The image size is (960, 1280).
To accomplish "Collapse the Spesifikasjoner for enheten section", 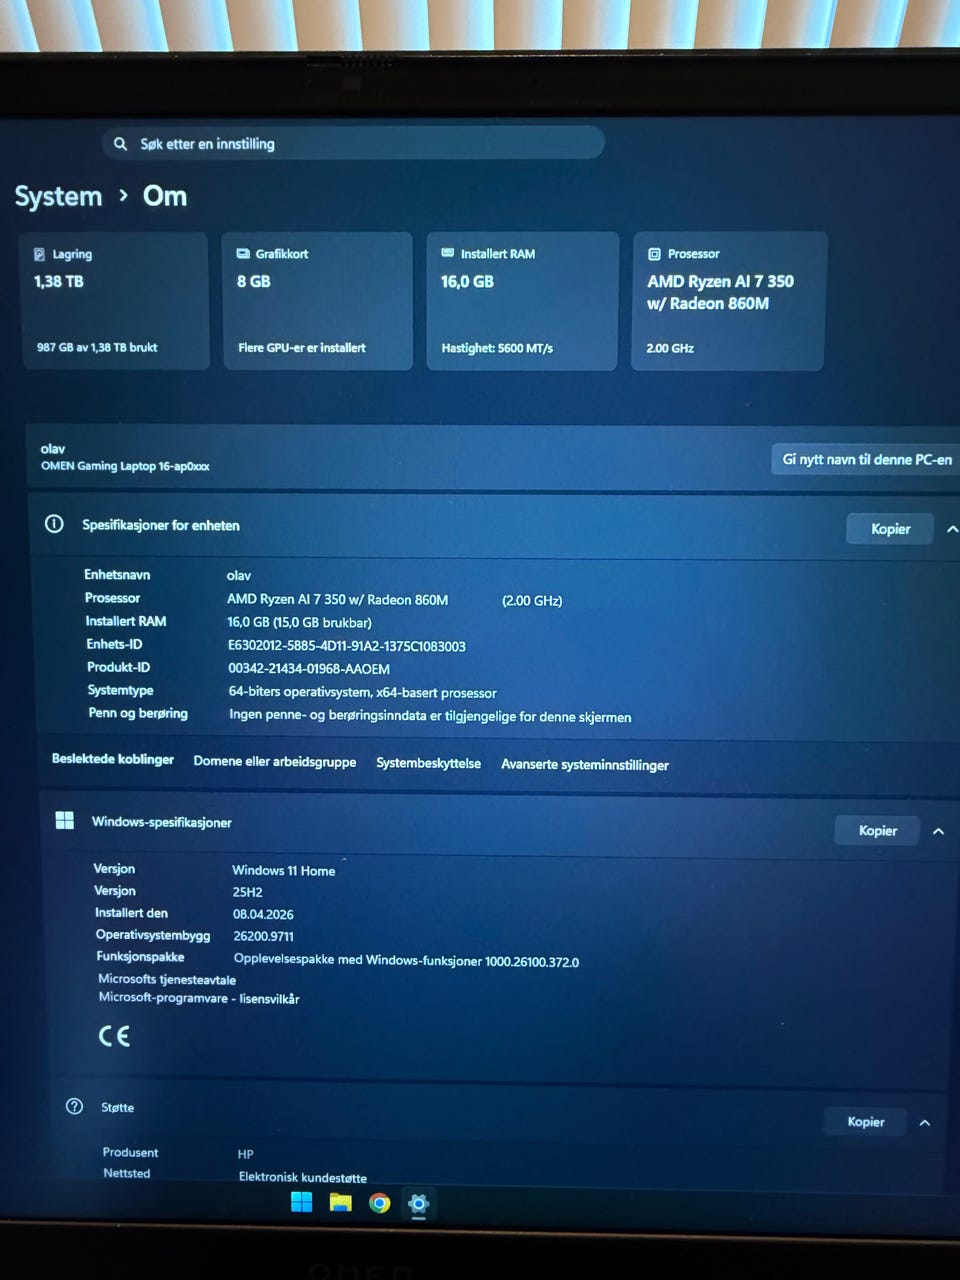I will [x=951, y=529].
